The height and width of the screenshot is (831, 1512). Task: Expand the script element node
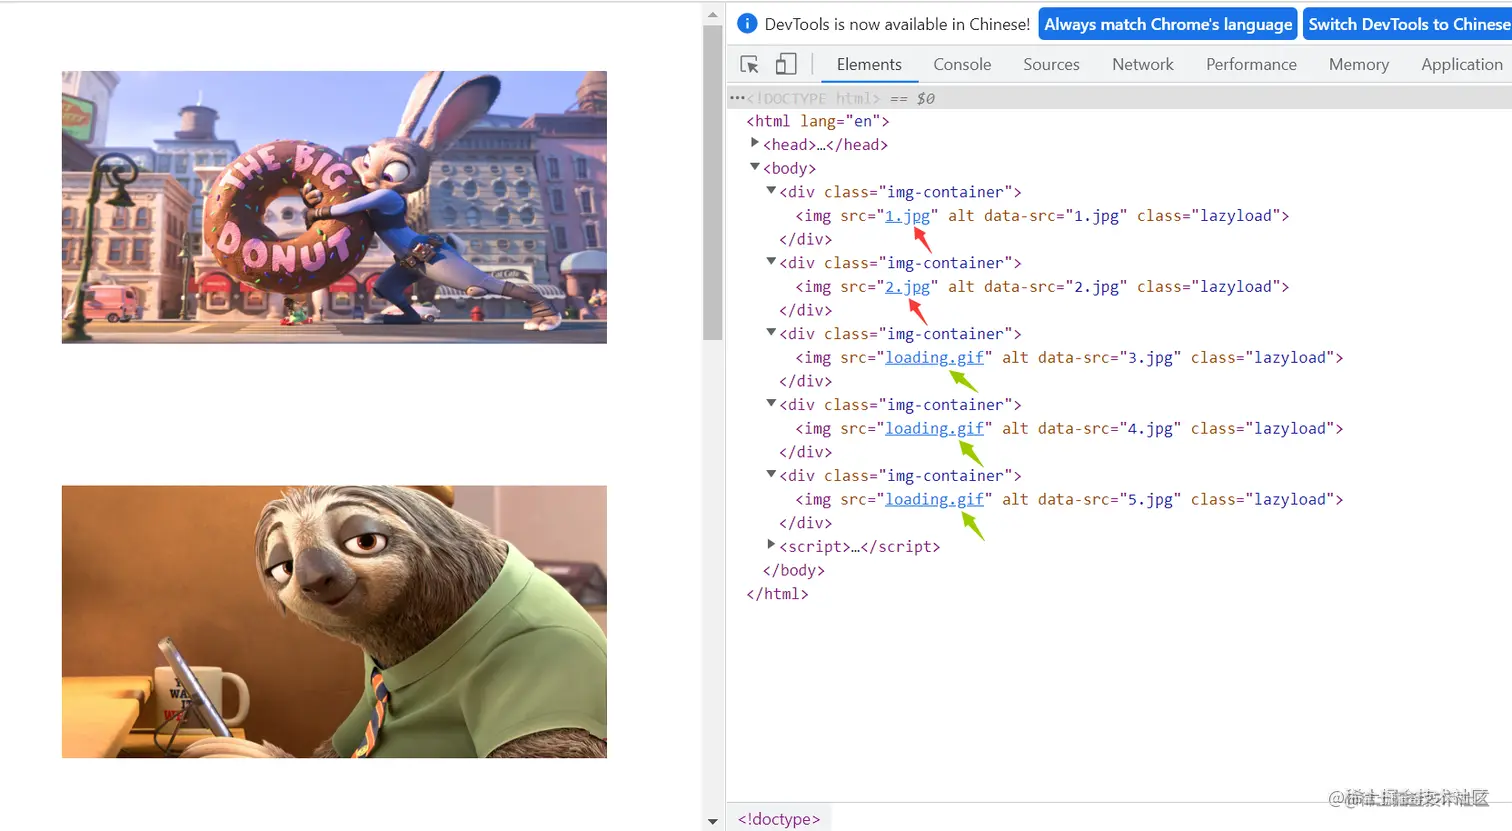(x=771, y=545)
